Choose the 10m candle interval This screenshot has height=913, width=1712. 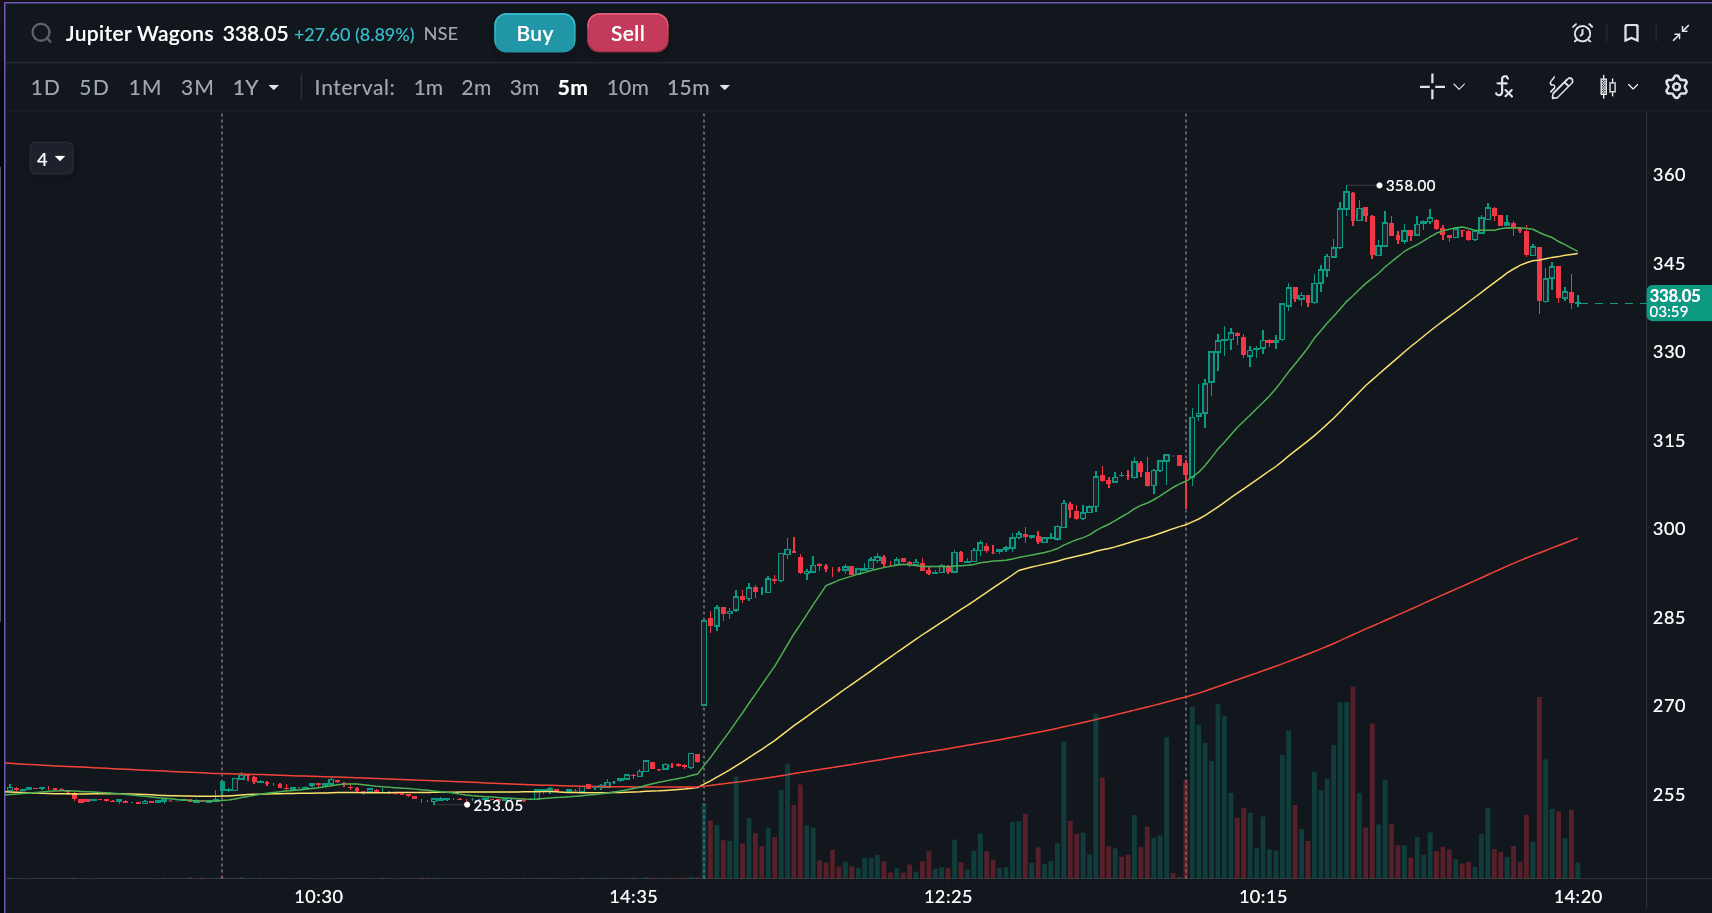(627, 88)
